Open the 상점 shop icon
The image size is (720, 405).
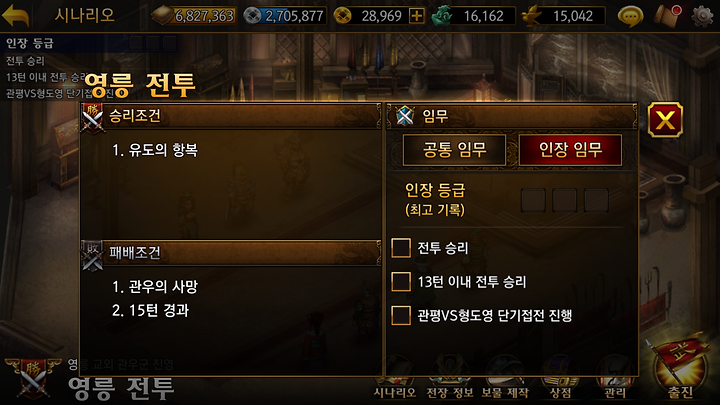[560, 379]
